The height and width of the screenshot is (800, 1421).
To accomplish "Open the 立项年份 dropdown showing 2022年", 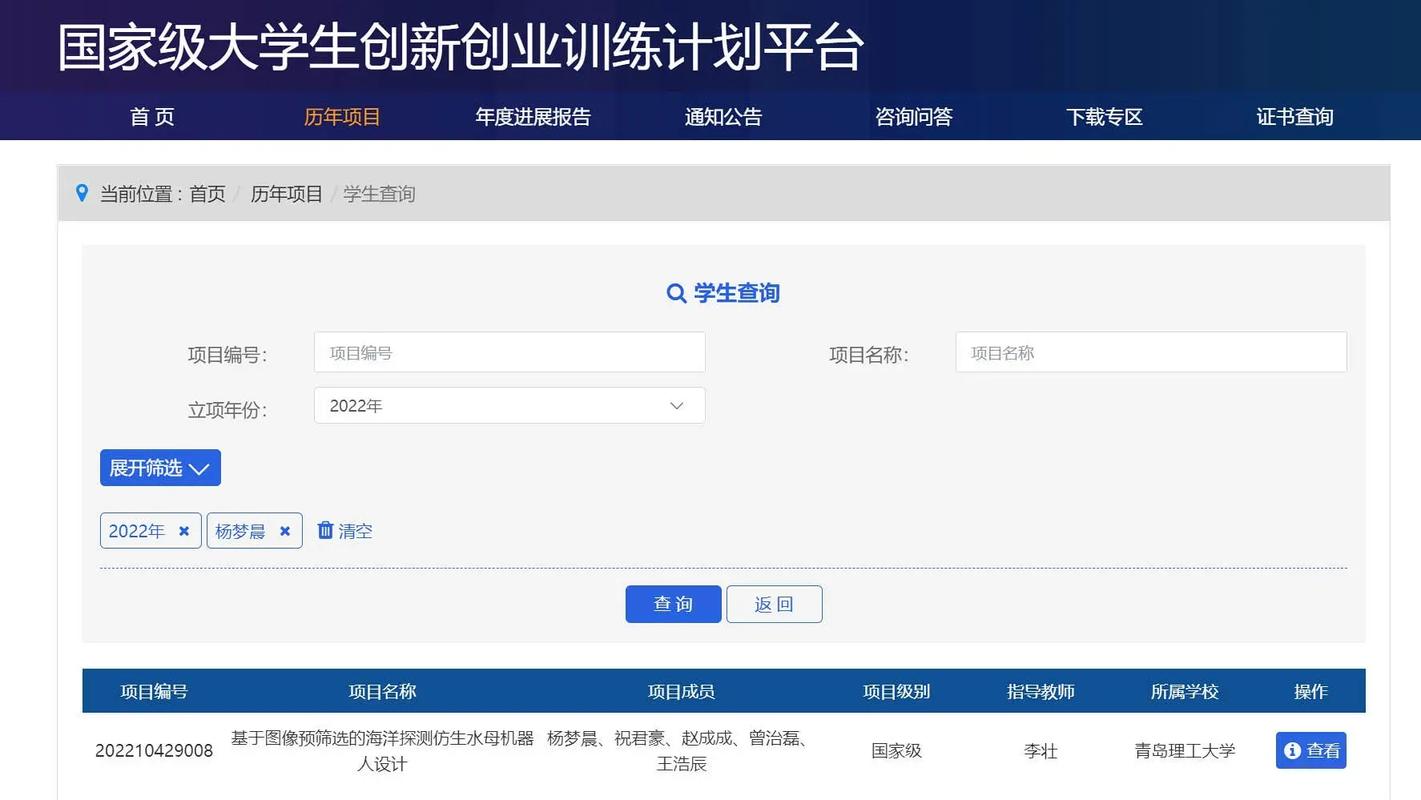I will [x=509, y=405].
